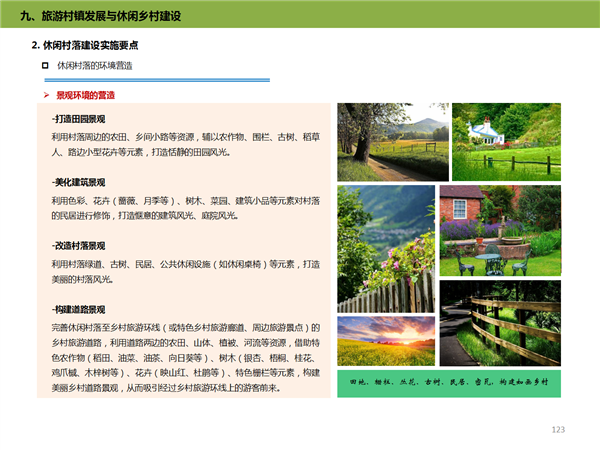Viewport: 600px width, 450px height.
Task: Select the red heading 景观环境的营造
Action: click(x=92, y=95)
